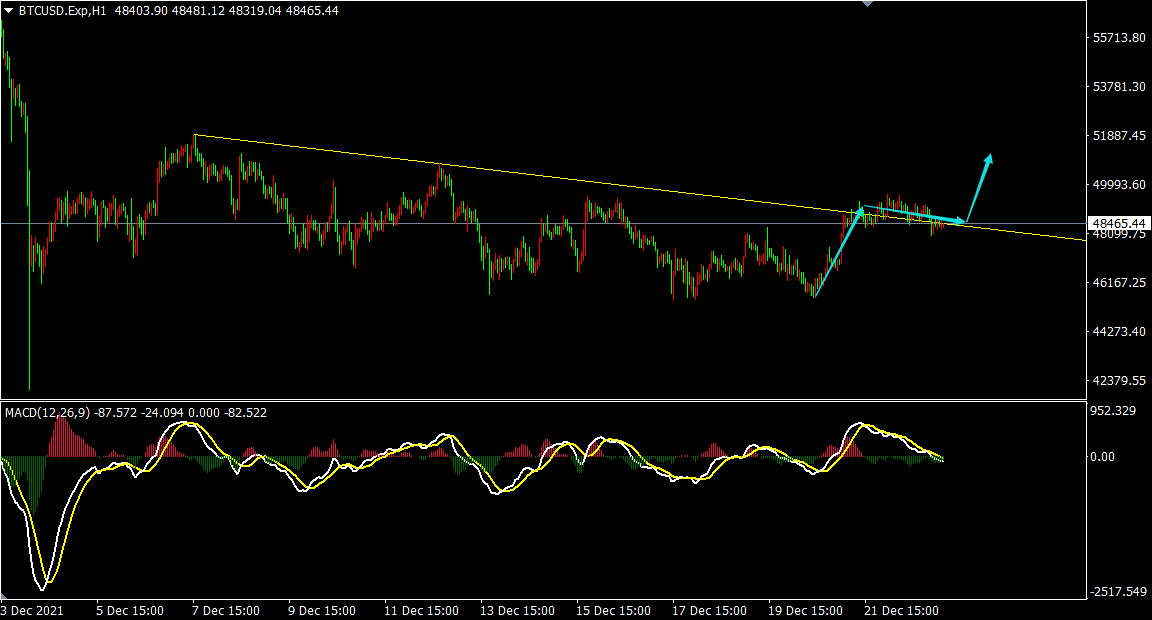Click the 51887.45 price axis value
This screenshot has width=1152, height=620.
pos(1119,136)
